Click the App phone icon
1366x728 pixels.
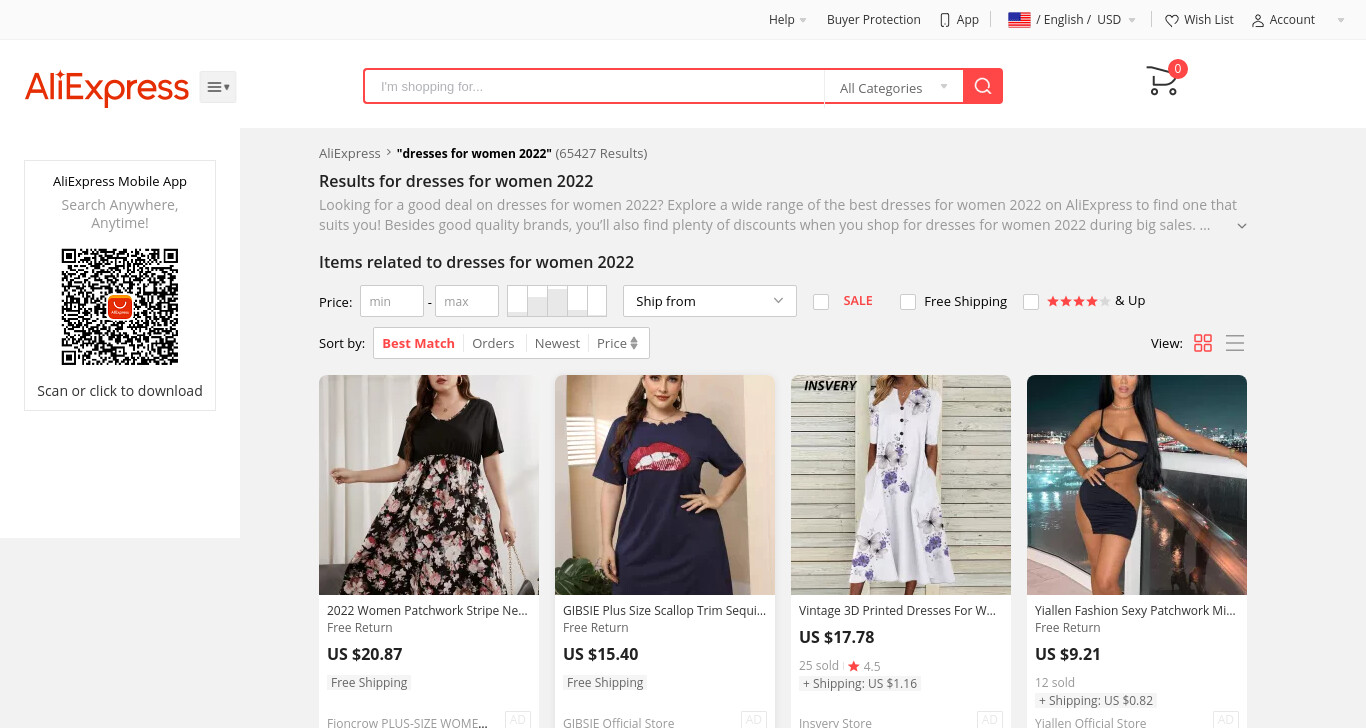tap(945, 20)
